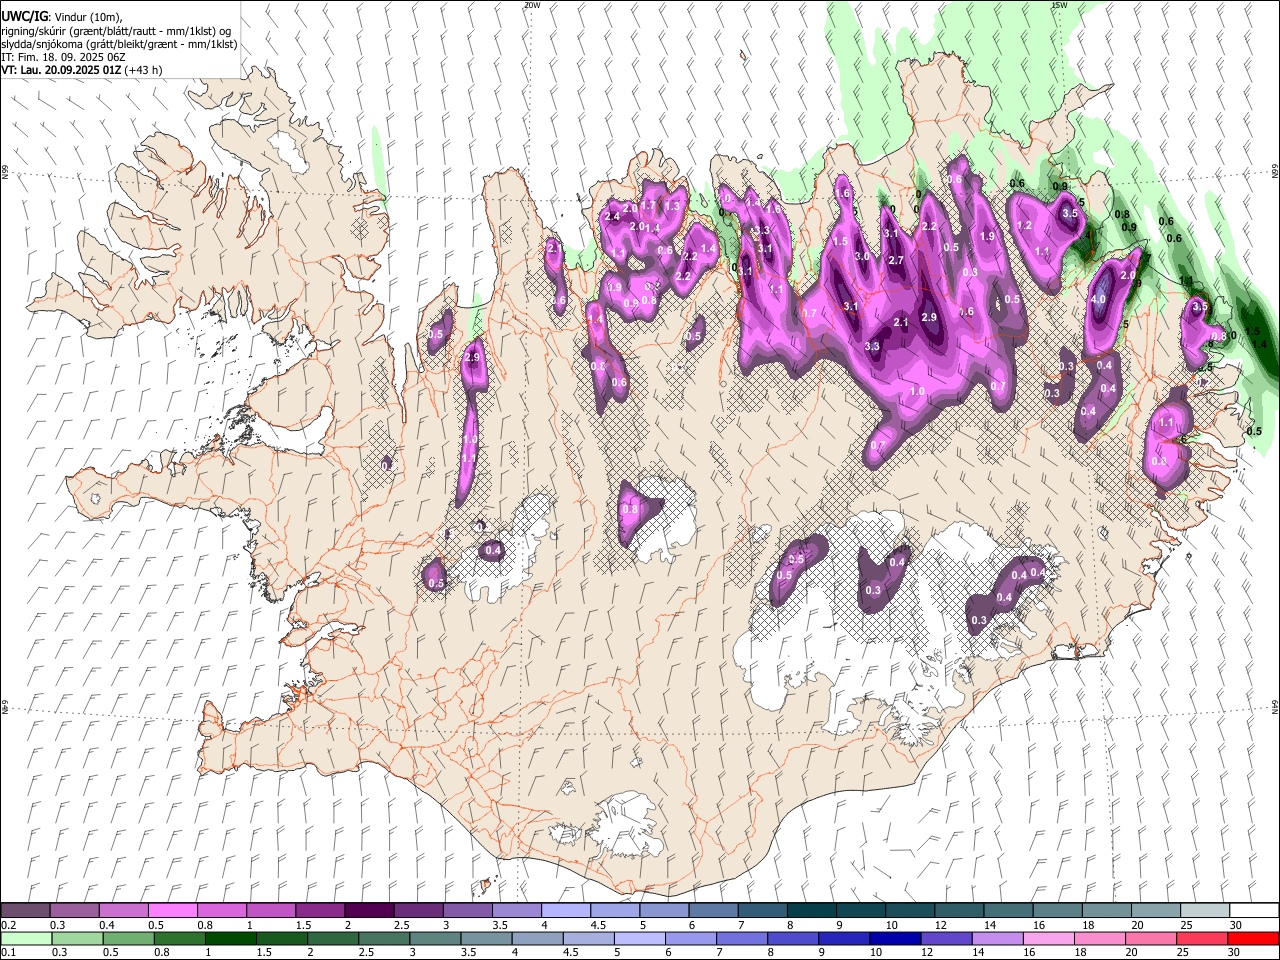Screen dimensions: 1280x960
Task: Click the '2.4' snowfall value on the map
Action: click(613, 216)
